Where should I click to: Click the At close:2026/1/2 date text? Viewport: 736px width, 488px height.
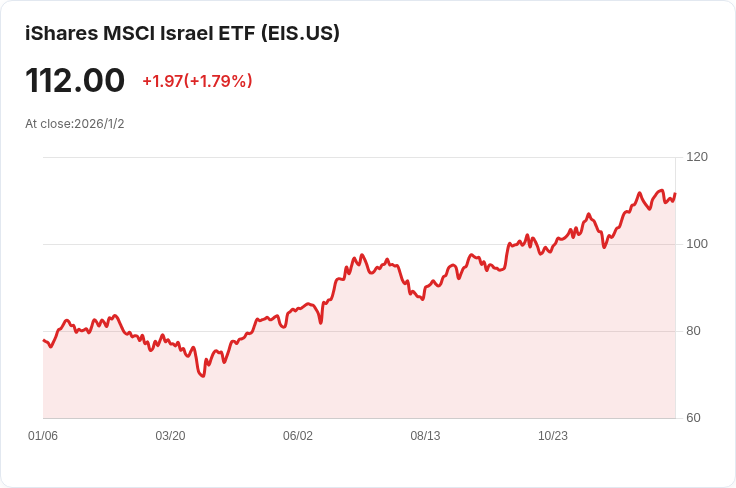pos(74,124)
